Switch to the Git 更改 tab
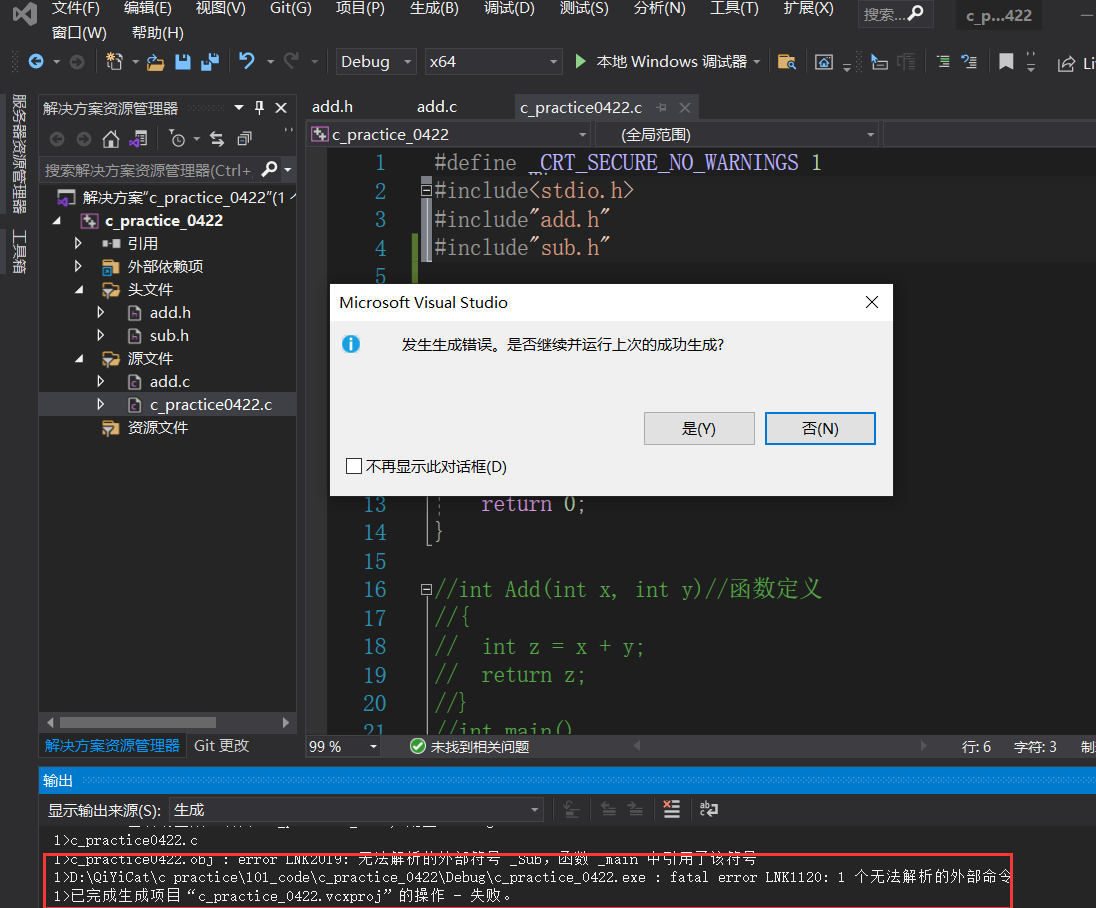The height and width of the screenshot is (908, 1096). [222, 746]
